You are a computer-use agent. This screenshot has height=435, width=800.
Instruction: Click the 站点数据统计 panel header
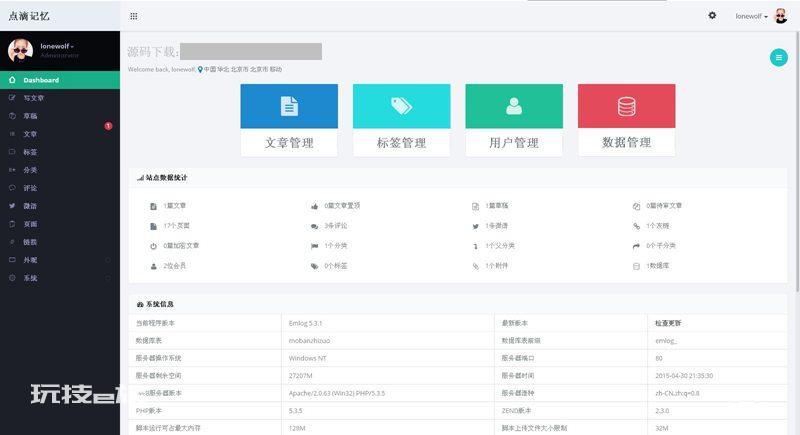point(458,177)
